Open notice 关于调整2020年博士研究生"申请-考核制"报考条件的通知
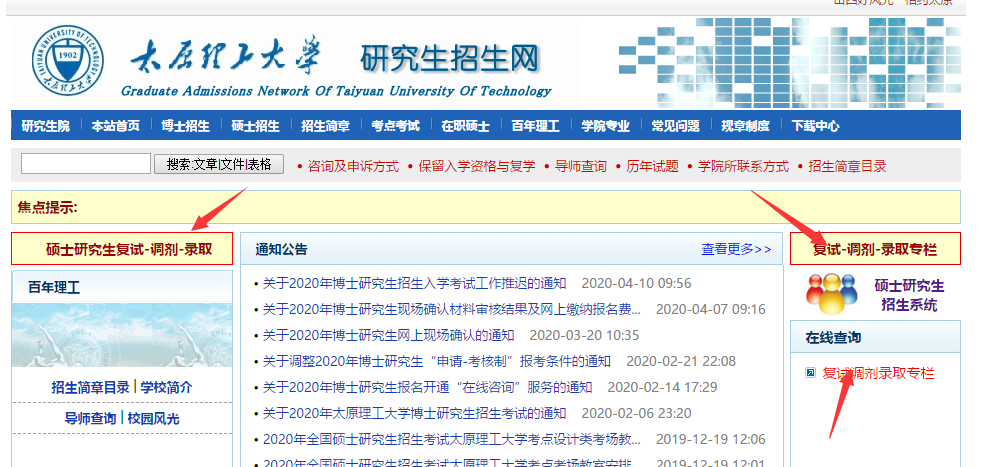 436,361
